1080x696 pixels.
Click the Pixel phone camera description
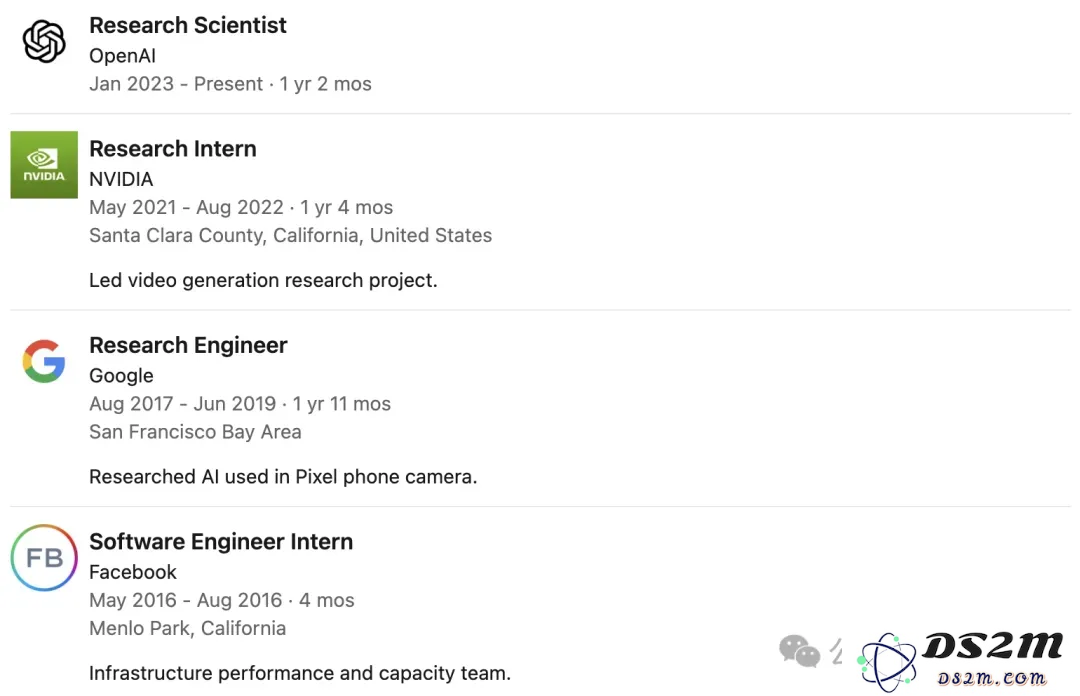(283, 477)
